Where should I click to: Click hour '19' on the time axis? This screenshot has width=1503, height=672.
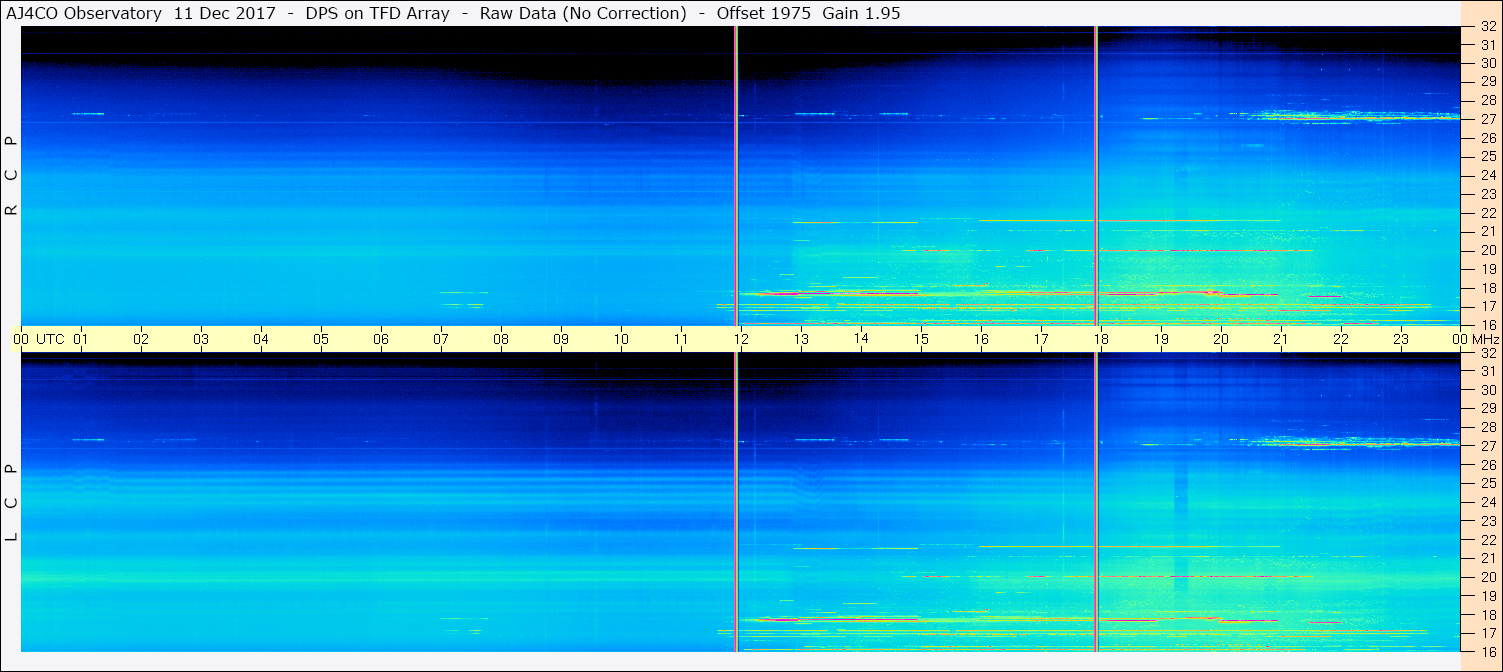(1161, 339)
